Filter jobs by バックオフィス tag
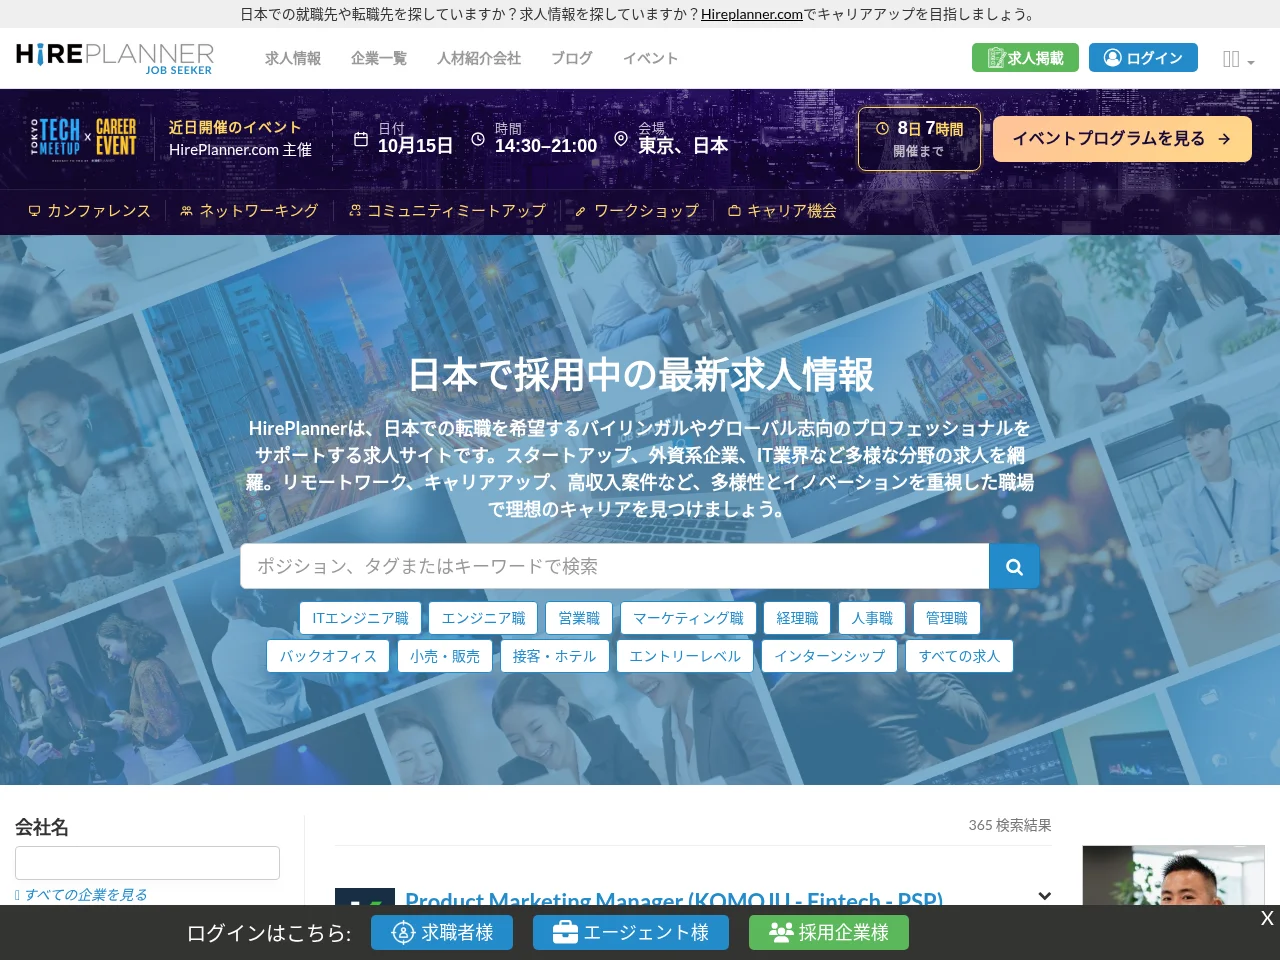This screenshot has width=1280, height=960. click(328, 656)
